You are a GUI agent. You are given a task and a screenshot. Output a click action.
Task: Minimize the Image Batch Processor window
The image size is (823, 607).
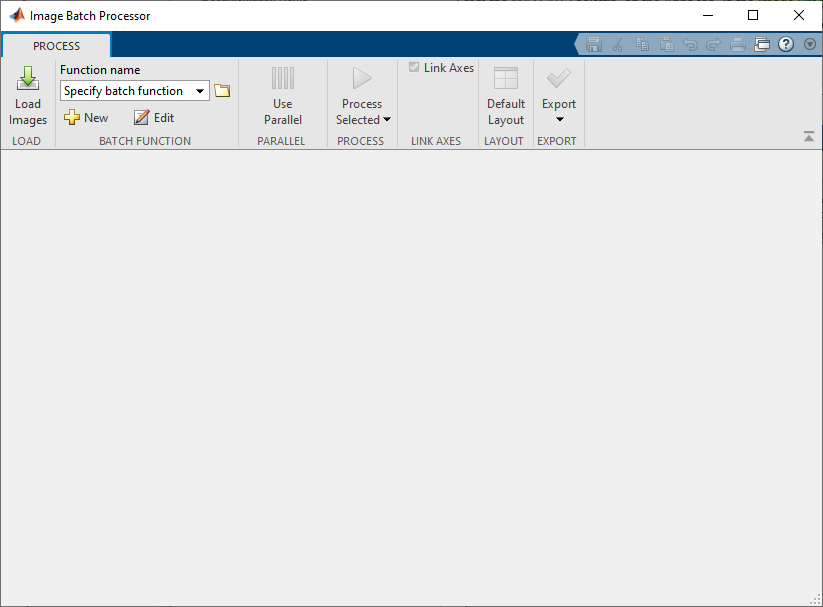(708, 15)
